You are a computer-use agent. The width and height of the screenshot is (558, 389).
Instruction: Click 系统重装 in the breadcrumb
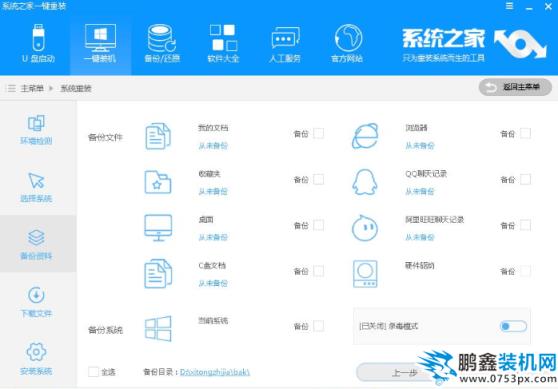click(x=75, y=88)
